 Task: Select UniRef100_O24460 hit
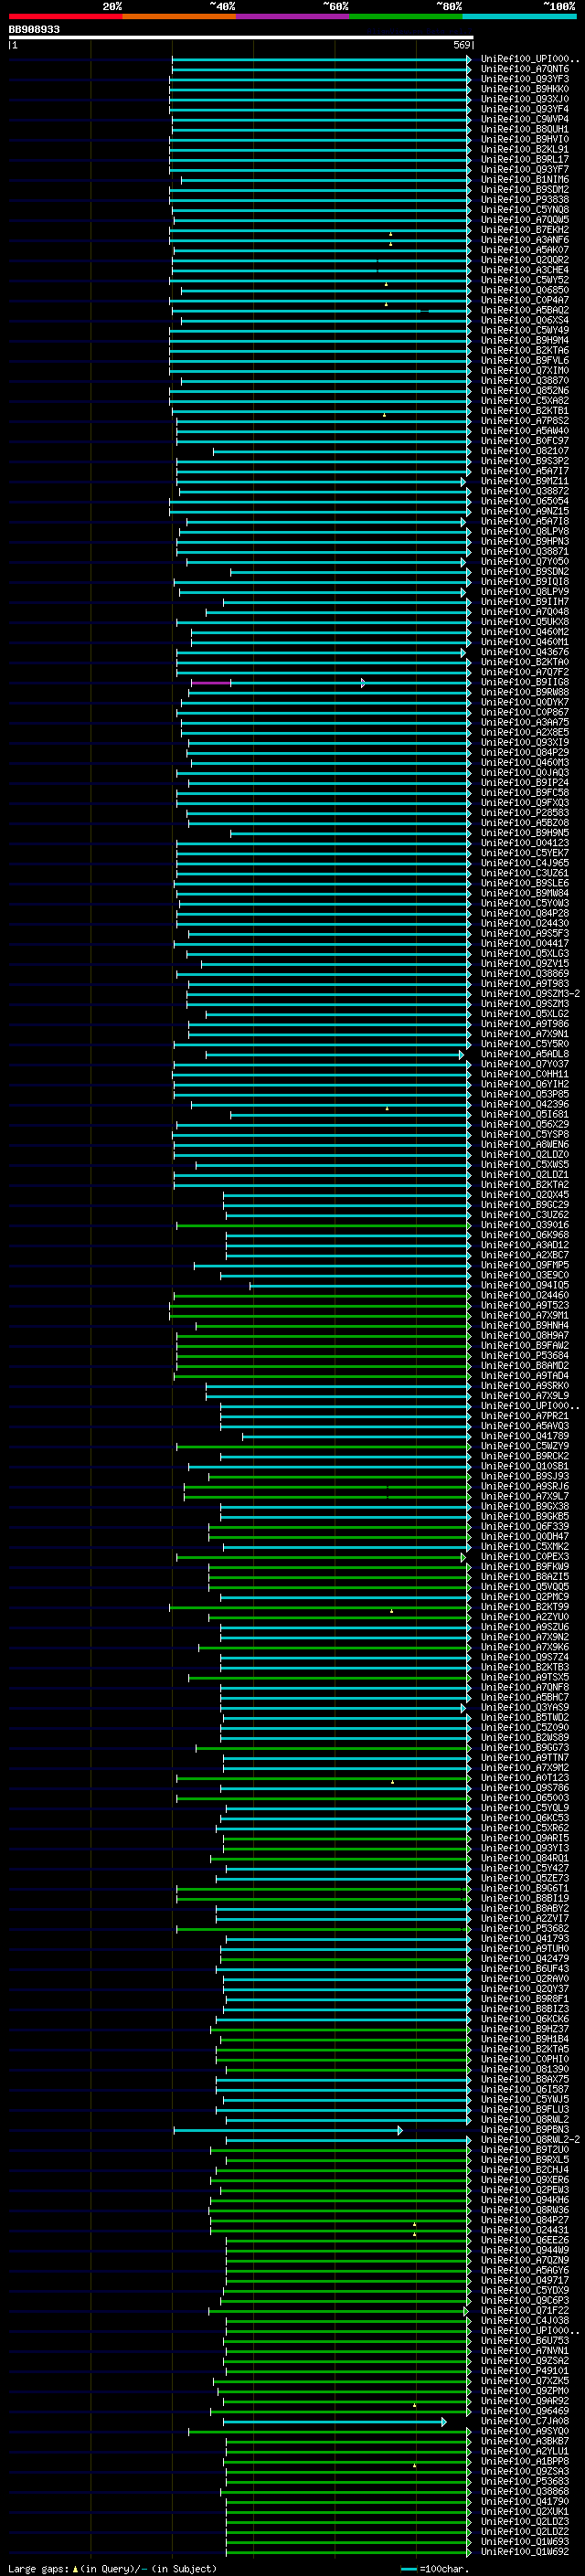tap(525, 1295)
